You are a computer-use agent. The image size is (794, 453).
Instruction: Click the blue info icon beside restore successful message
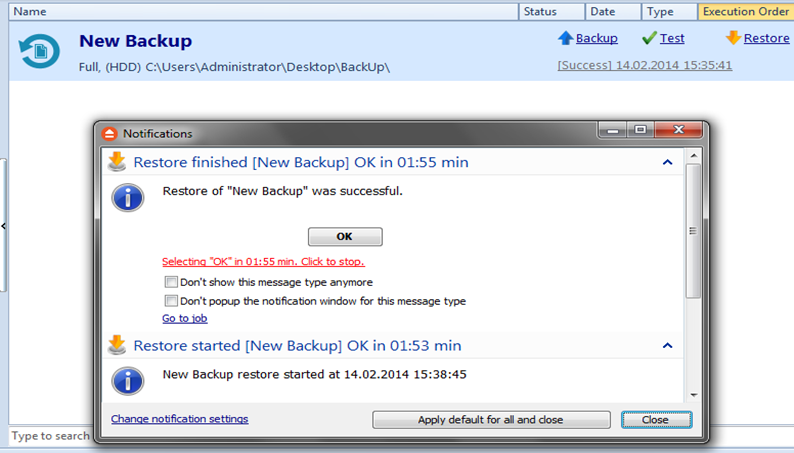[128, 197]
